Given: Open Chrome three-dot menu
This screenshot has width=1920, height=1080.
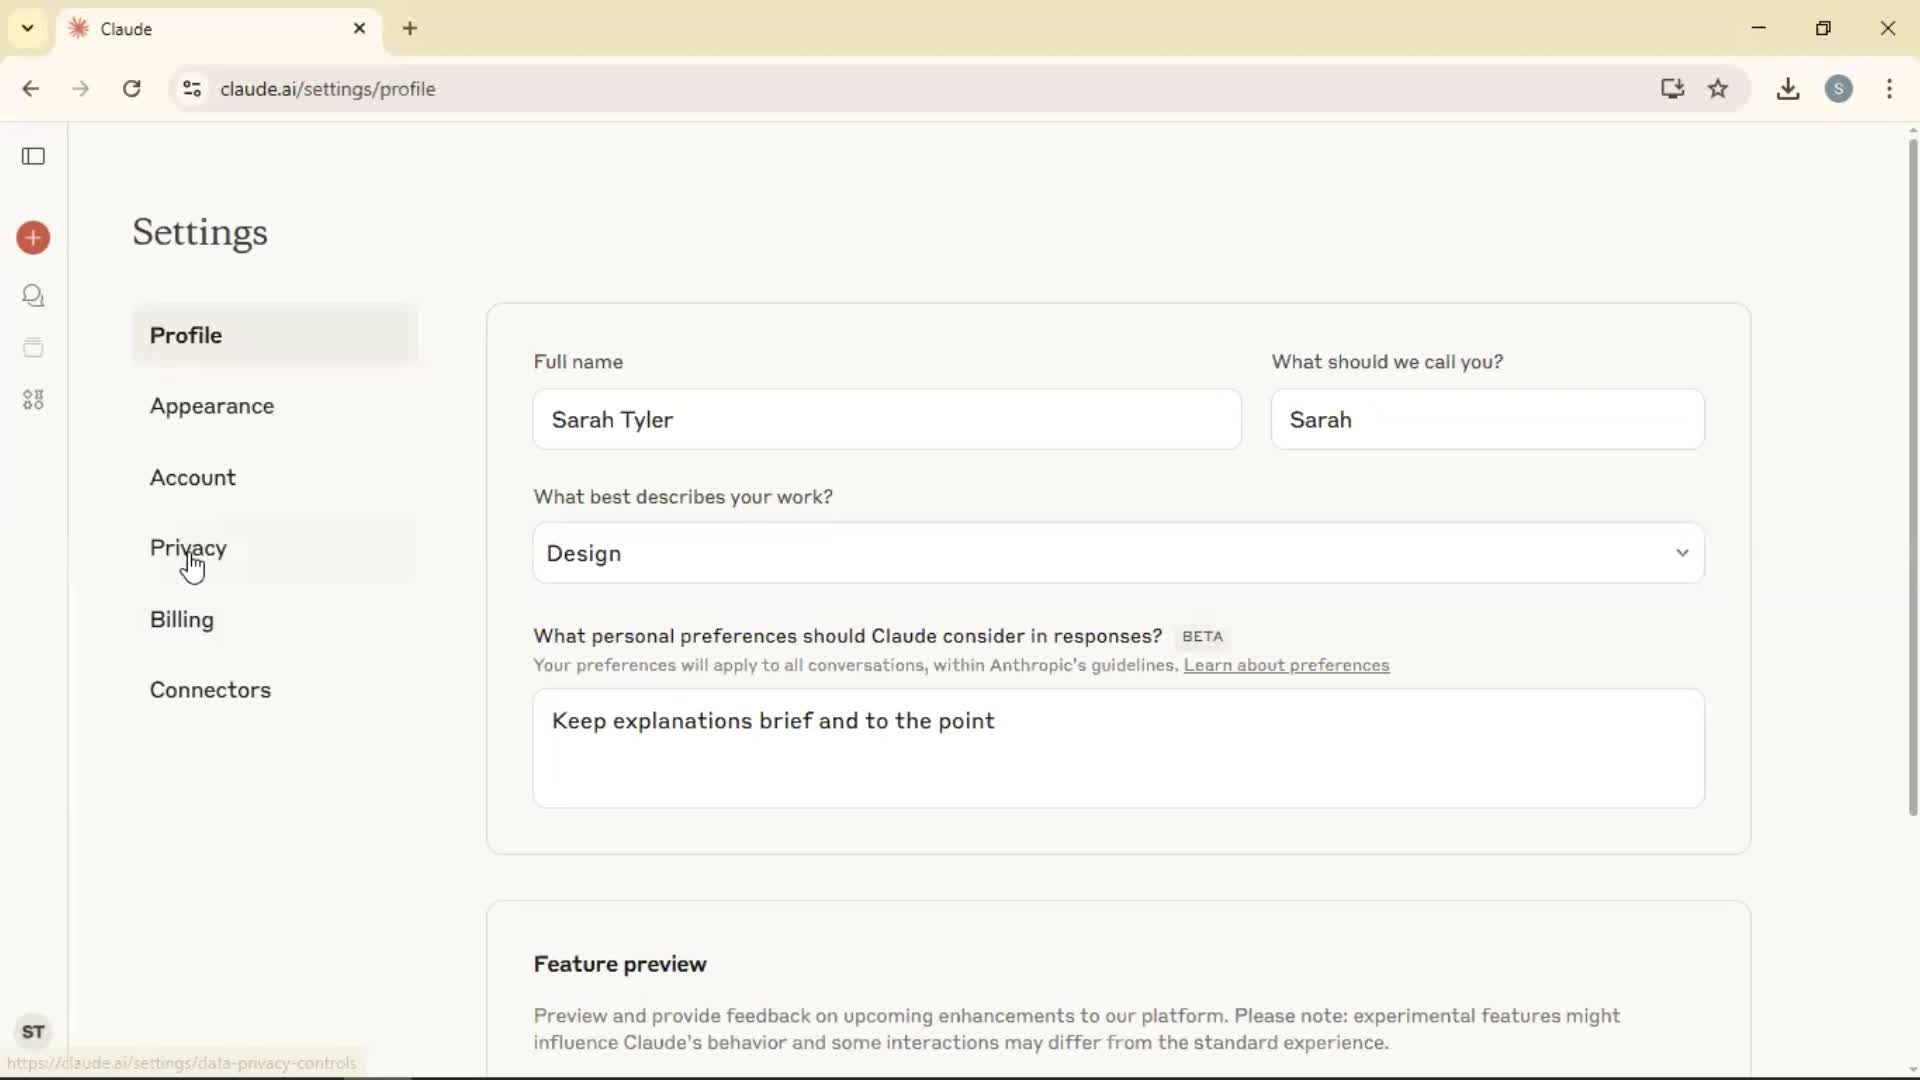Looking at the screenshot, I should (1889, 89).
